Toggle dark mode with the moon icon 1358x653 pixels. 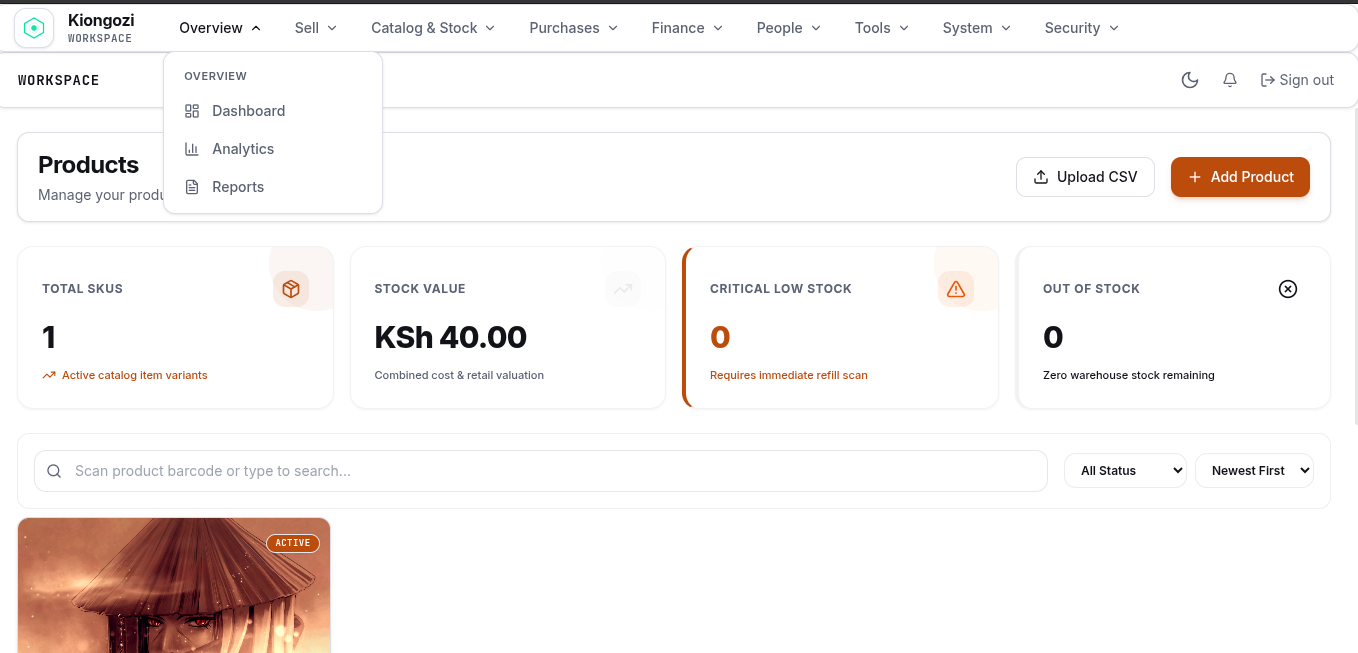click(x=1190, y=80)
